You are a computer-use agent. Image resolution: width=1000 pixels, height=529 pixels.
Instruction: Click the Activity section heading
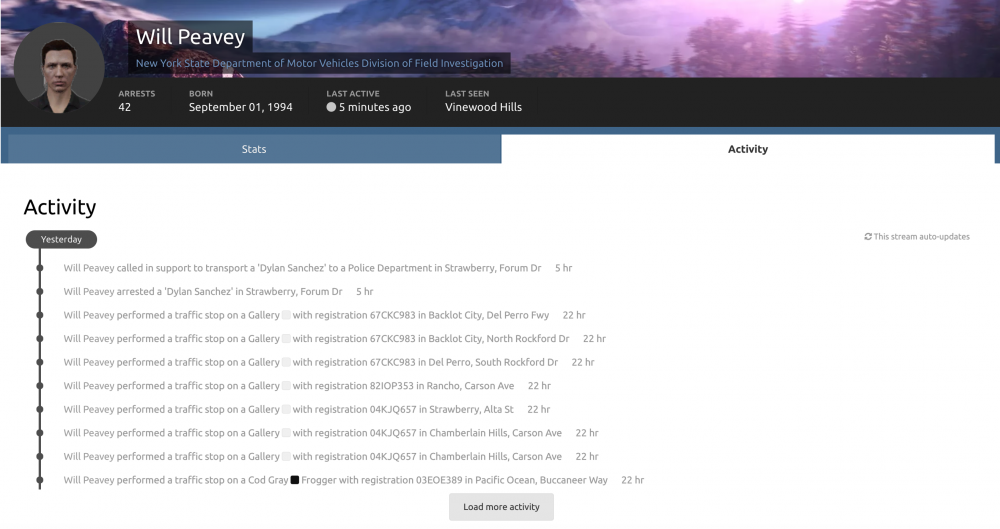(x=60, y=207)
